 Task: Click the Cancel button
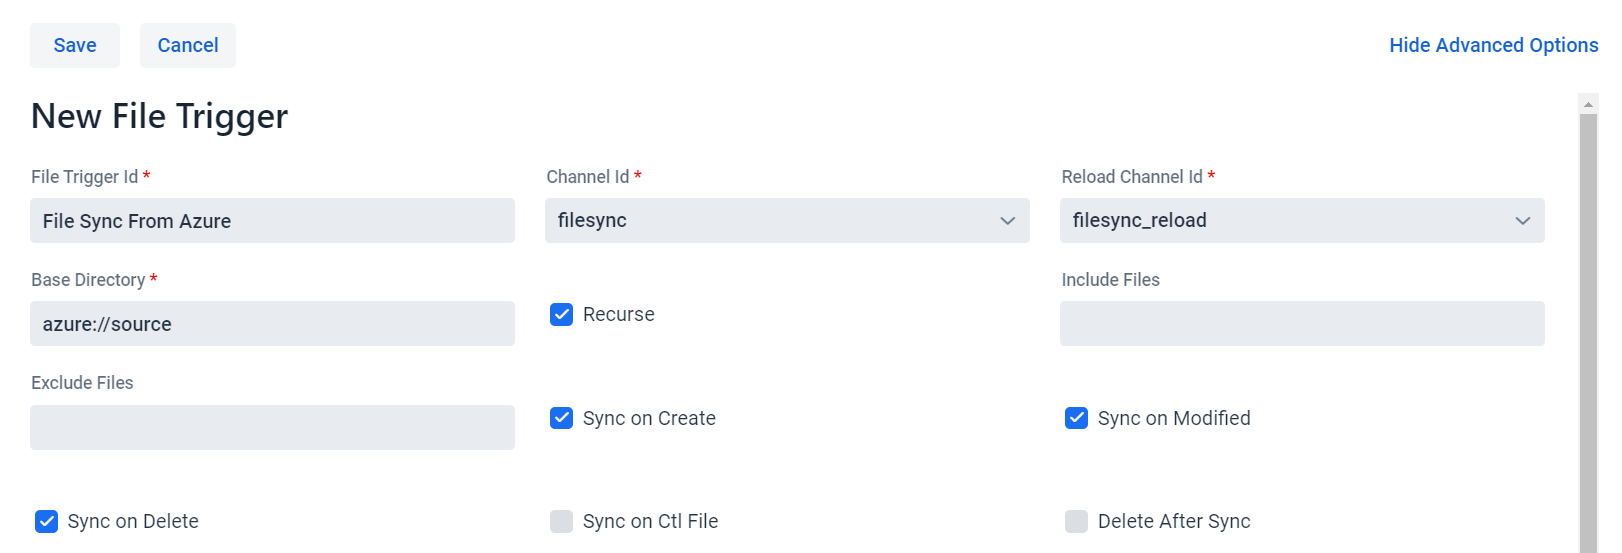click(188, 46)
